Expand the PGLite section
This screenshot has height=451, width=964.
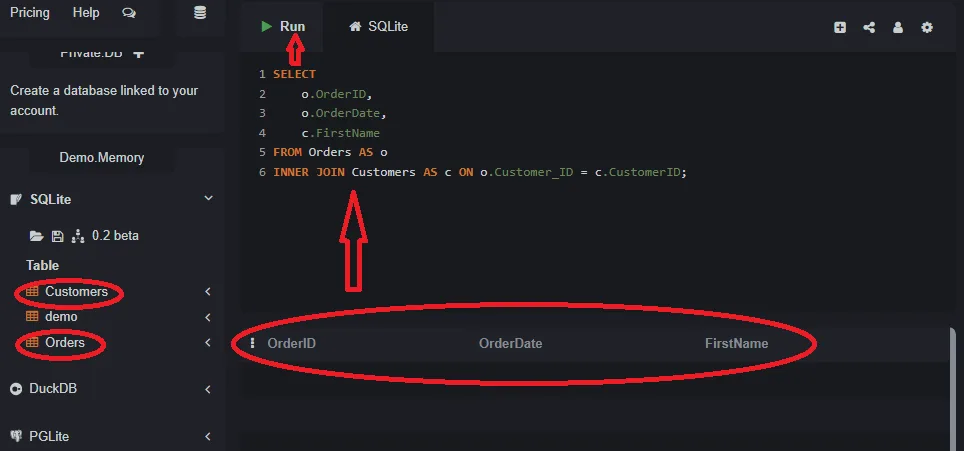(208, 436)
